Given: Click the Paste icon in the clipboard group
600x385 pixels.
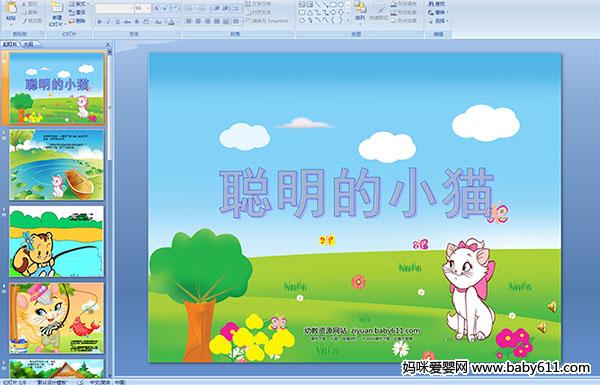Looking at the screenshot, I should [11, 11].
